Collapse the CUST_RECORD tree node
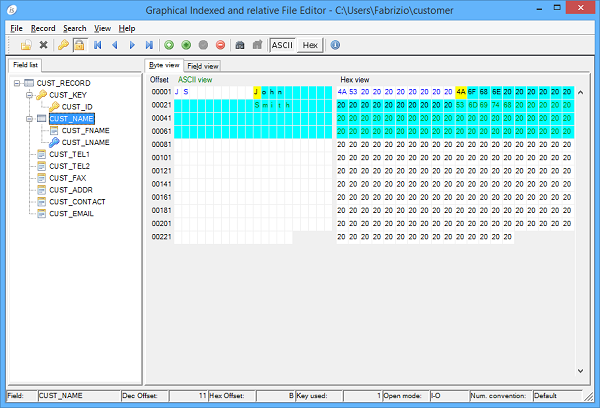The image size is (600, 408). 17,83
